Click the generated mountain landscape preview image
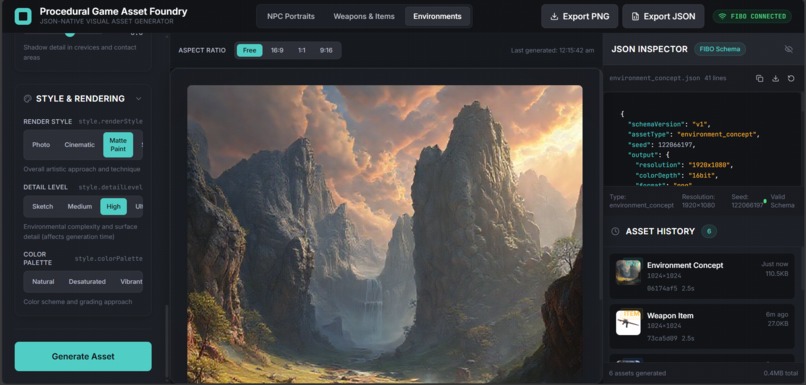 pos(384,234)
